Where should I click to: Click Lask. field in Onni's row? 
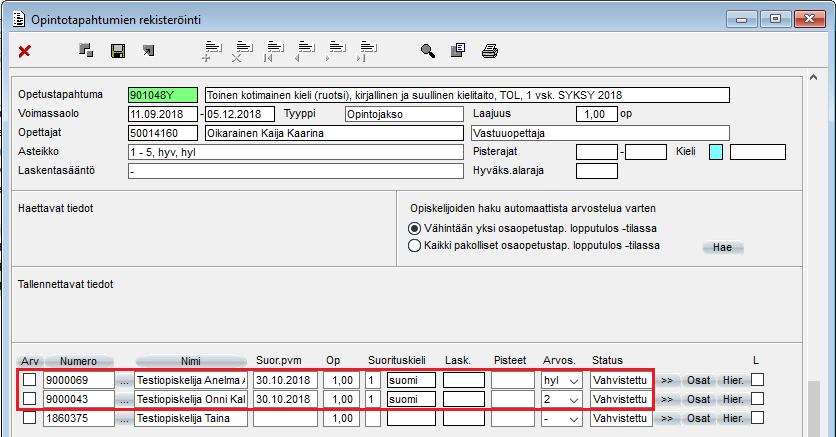pos(464,400)
